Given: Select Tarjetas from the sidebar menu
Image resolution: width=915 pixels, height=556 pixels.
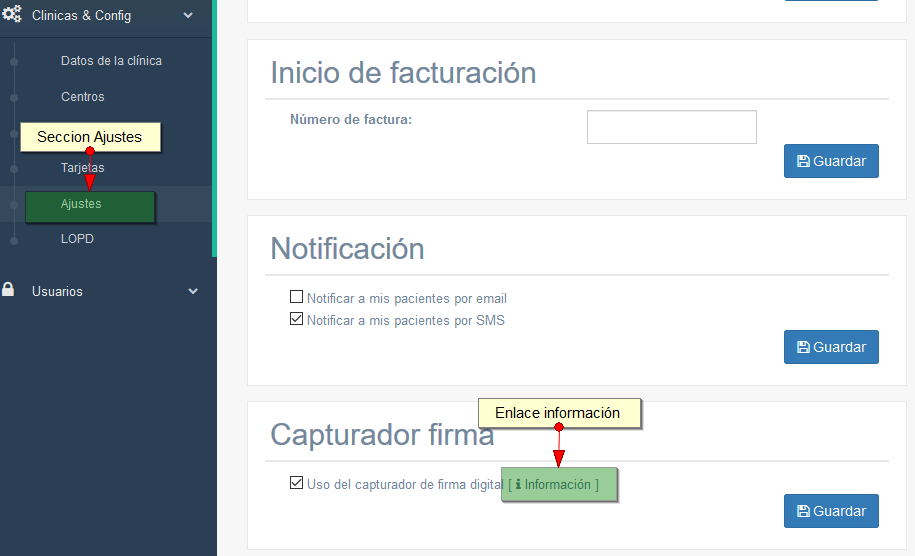Looking at the screenshot, I should pyautogui.click(x=82, y=168).
